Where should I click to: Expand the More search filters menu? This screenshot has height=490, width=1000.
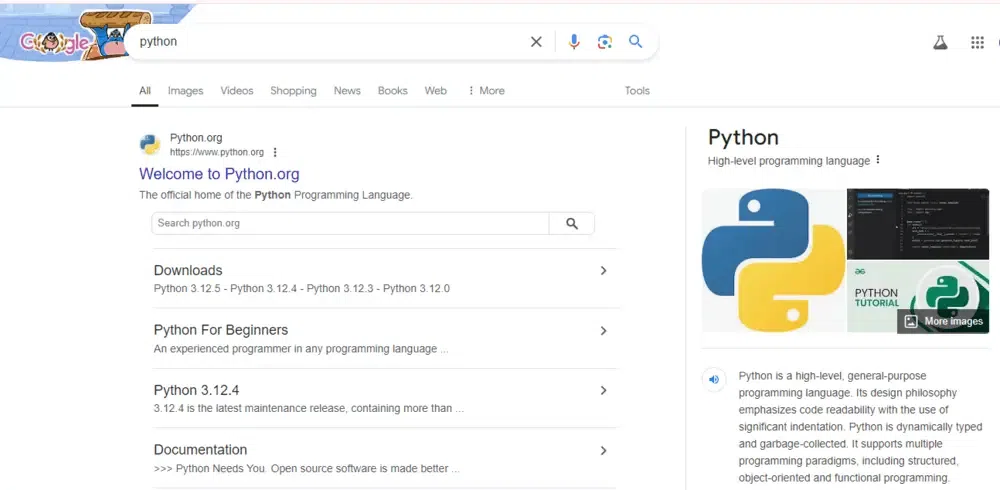coord(486,91)
